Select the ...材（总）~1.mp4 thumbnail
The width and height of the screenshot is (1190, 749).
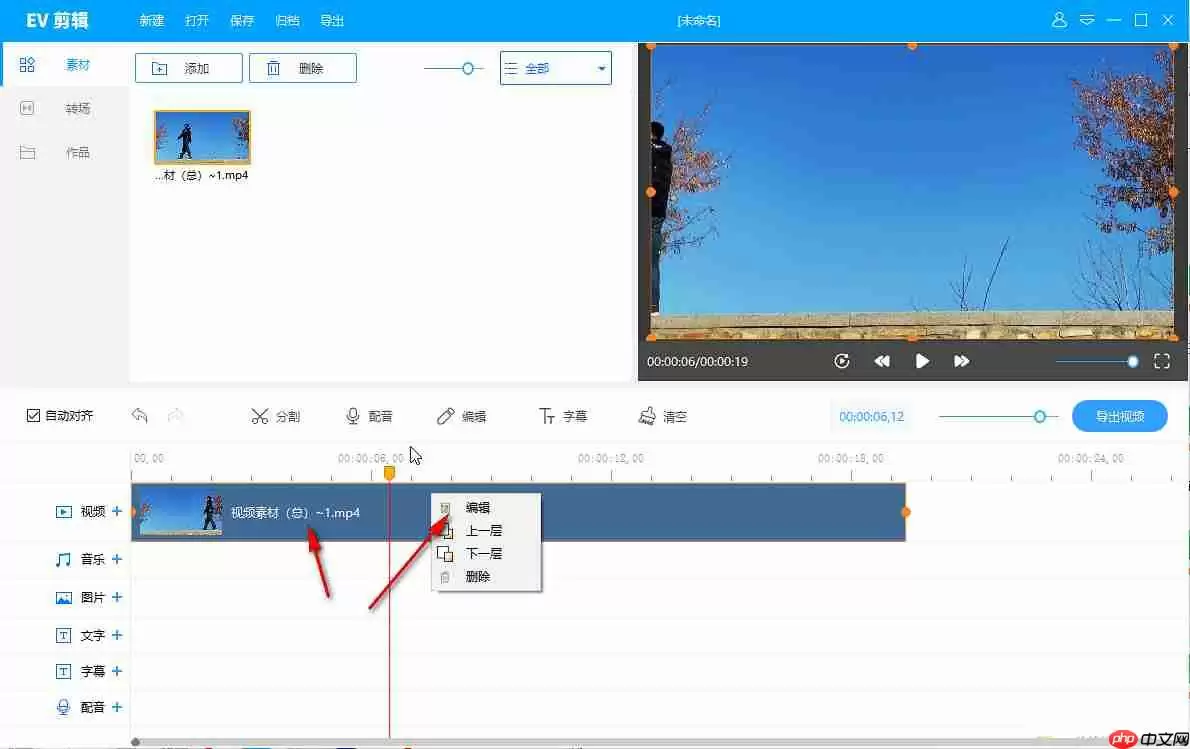click(201, 137)
